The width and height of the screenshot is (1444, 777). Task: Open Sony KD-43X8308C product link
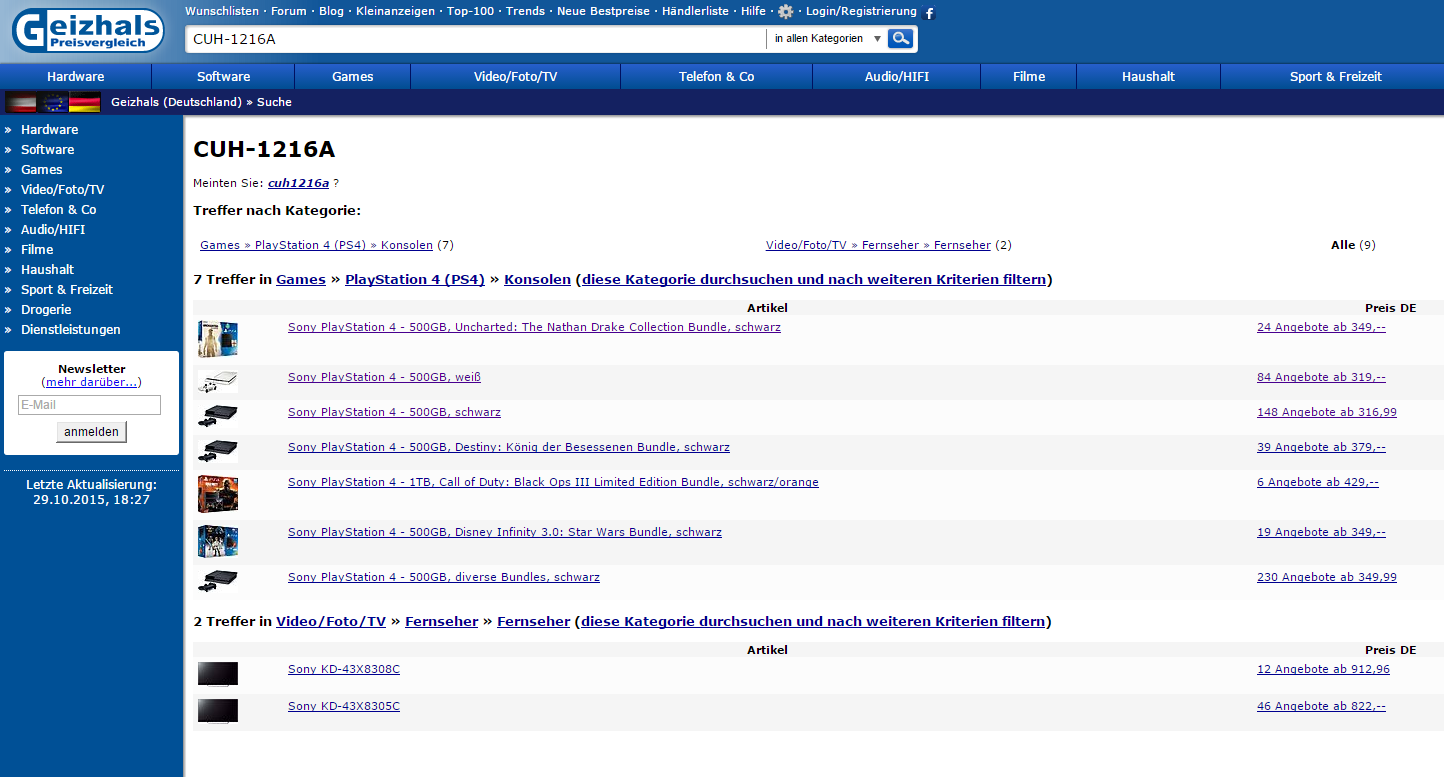344,669
